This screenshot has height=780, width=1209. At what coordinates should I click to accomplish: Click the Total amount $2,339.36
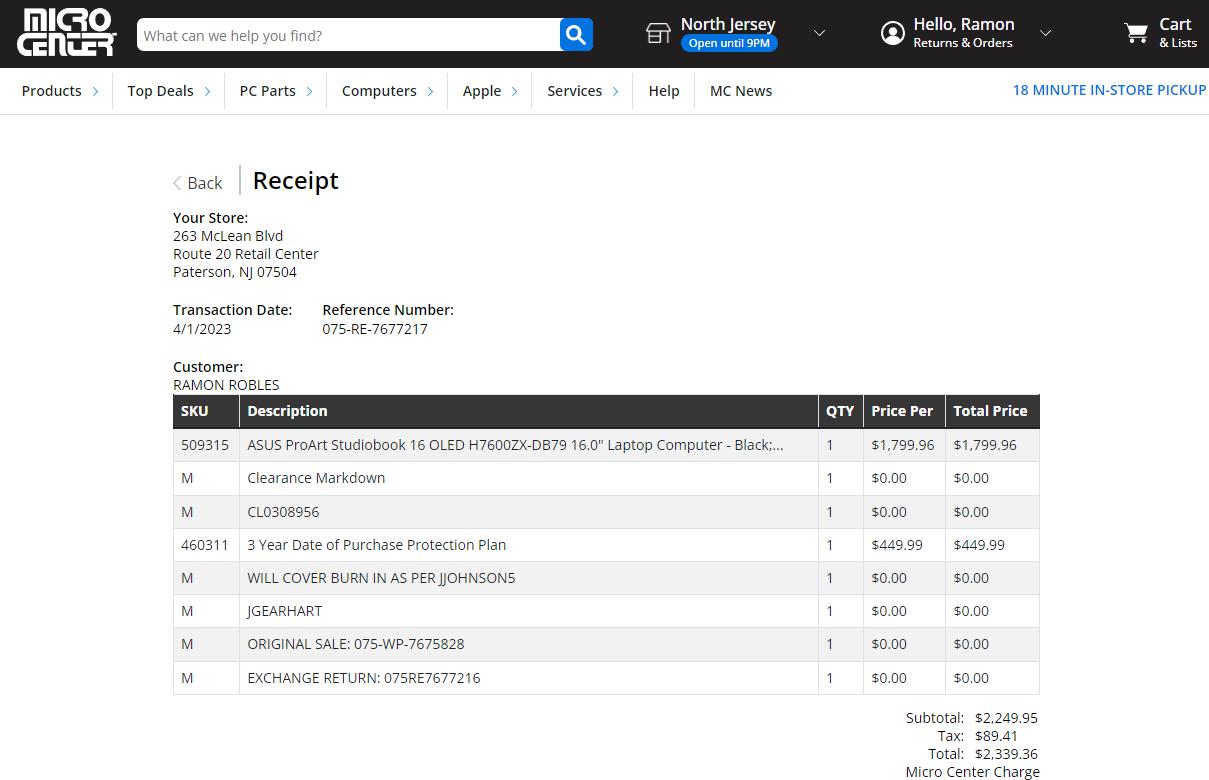(x=1006, y=754)
